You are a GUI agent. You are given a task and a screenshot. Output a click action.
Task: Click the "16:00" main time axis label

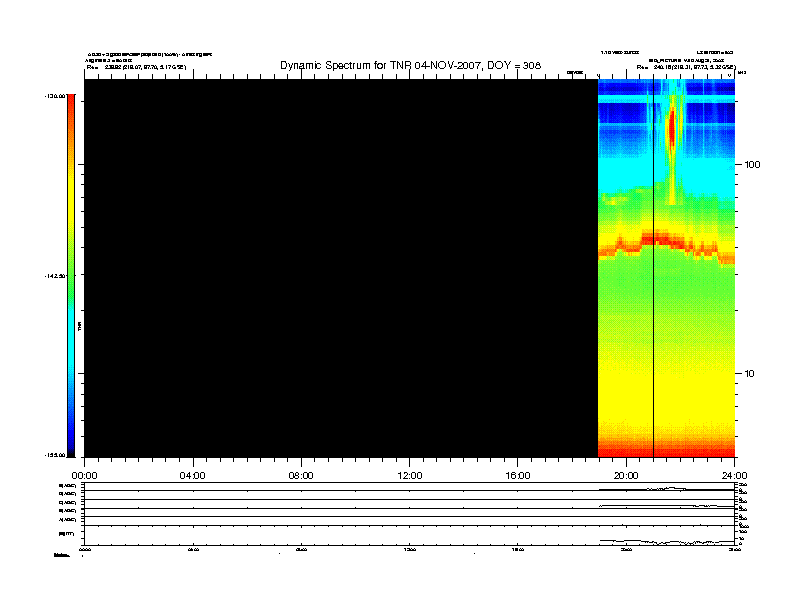(518, 475)
